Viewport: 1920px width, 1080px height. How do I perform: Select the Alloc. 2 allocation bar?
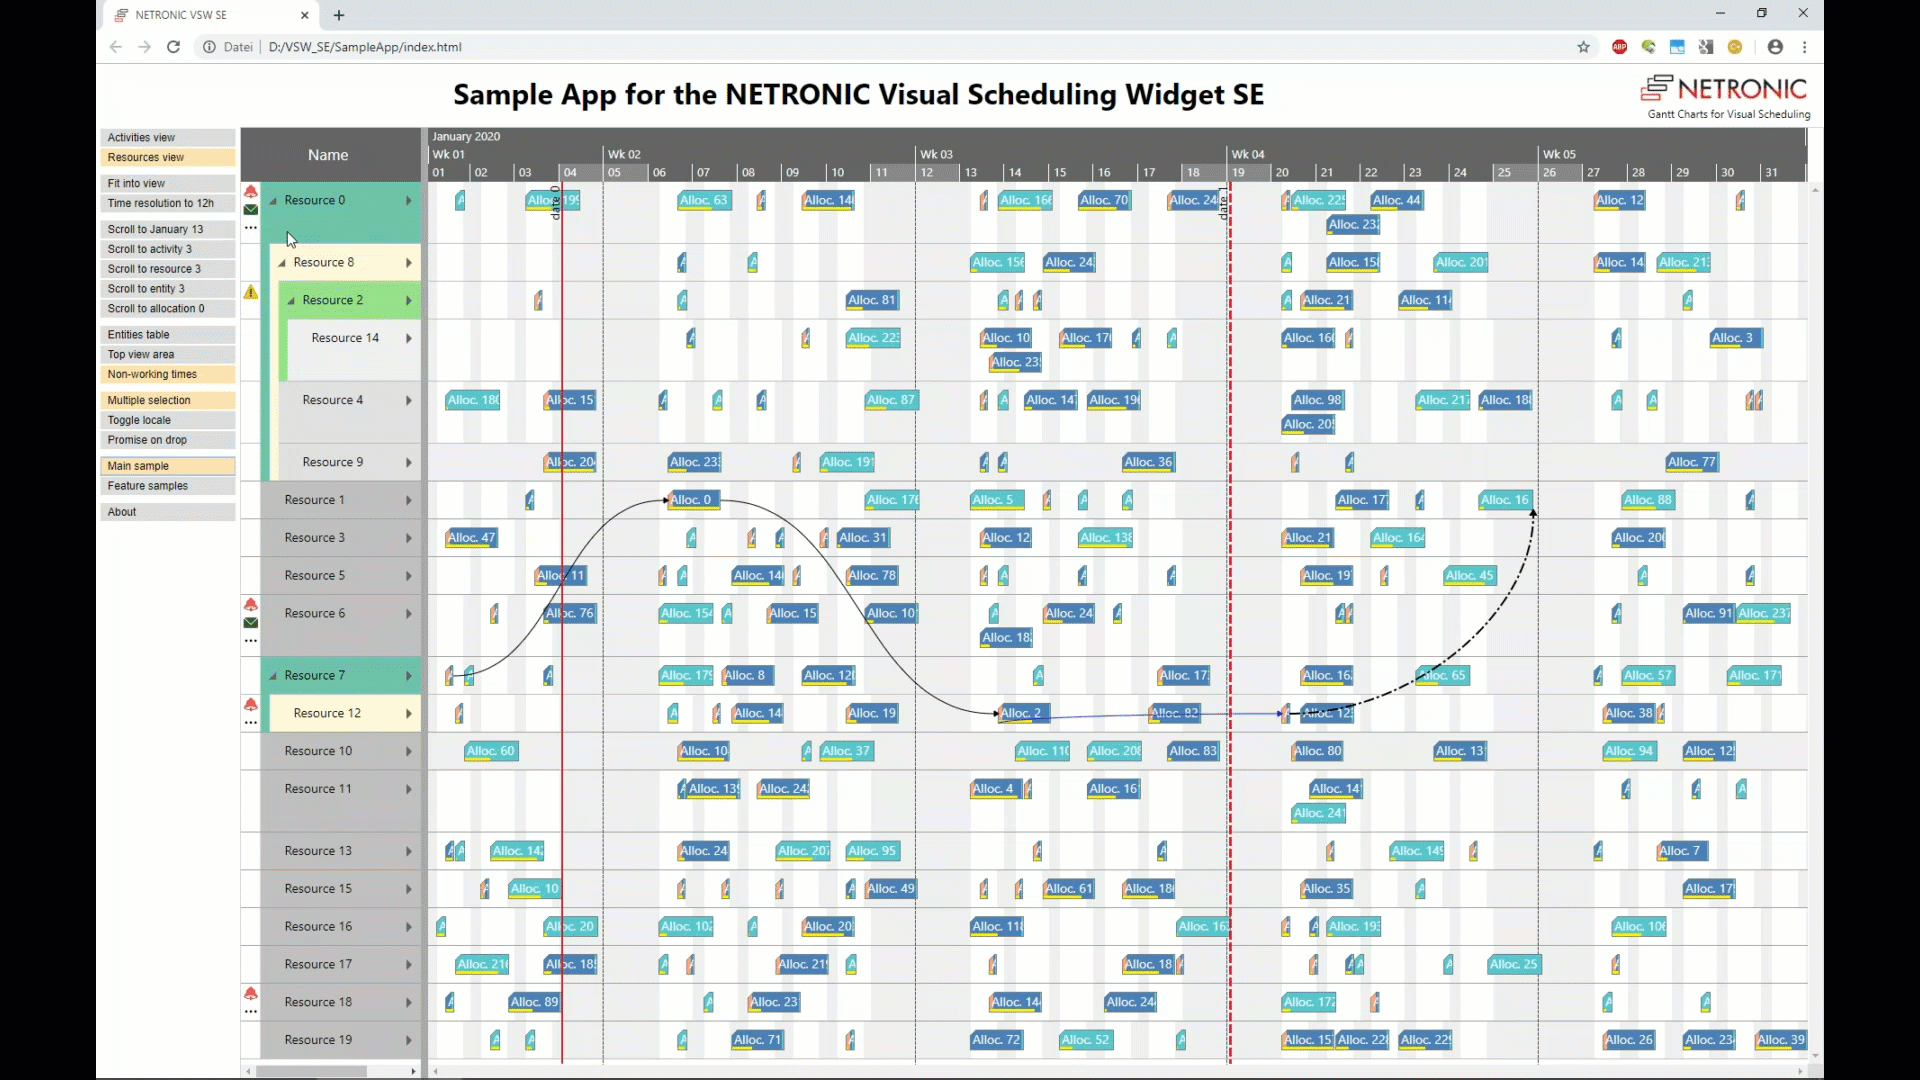point(1022,713)
